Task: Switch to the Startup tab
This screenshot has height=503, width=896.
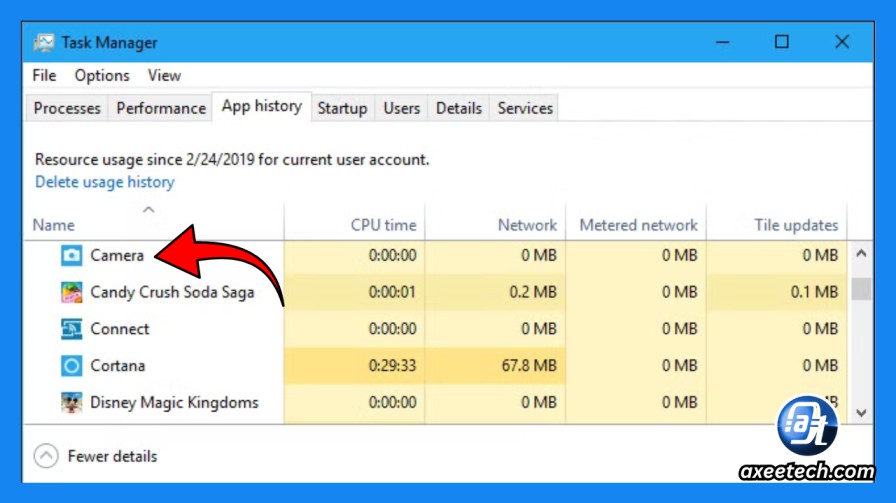Action: [342, 108]
